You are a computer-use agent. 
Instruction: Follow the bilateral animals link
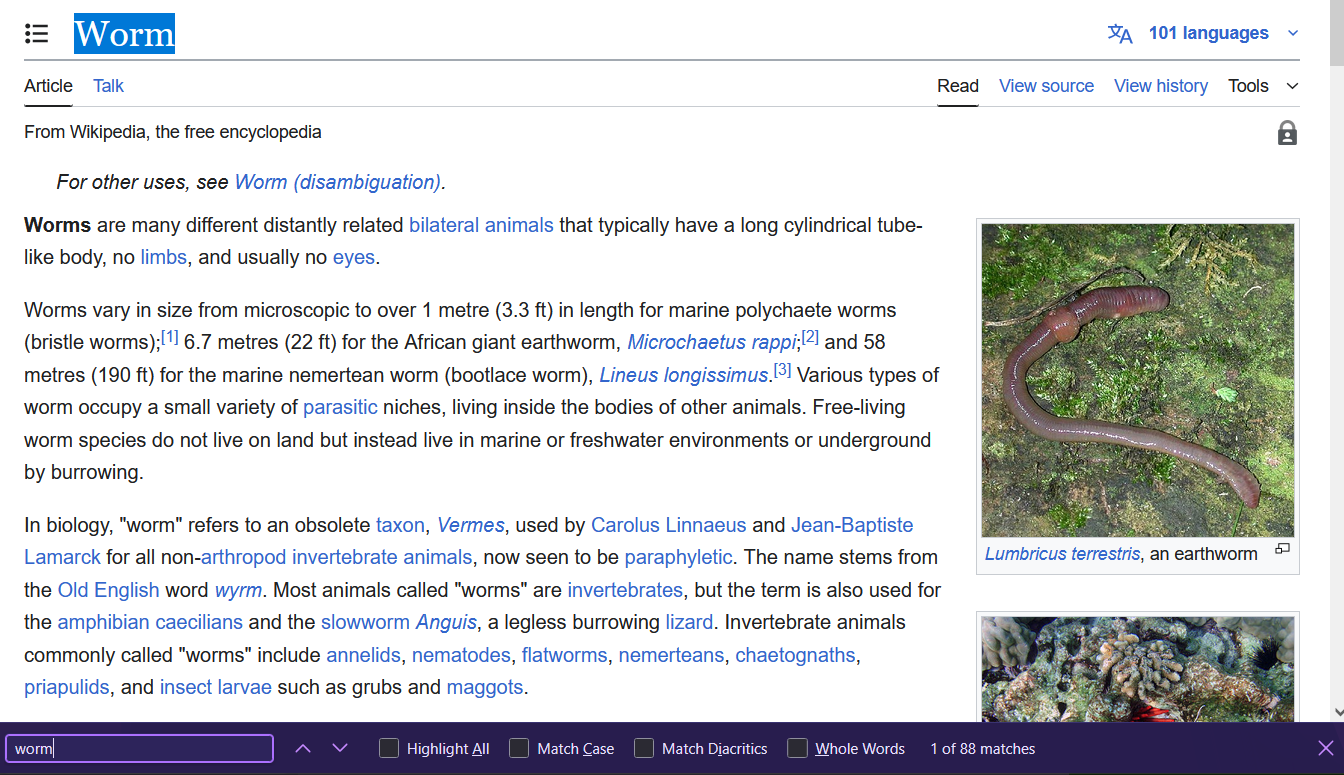481,225
